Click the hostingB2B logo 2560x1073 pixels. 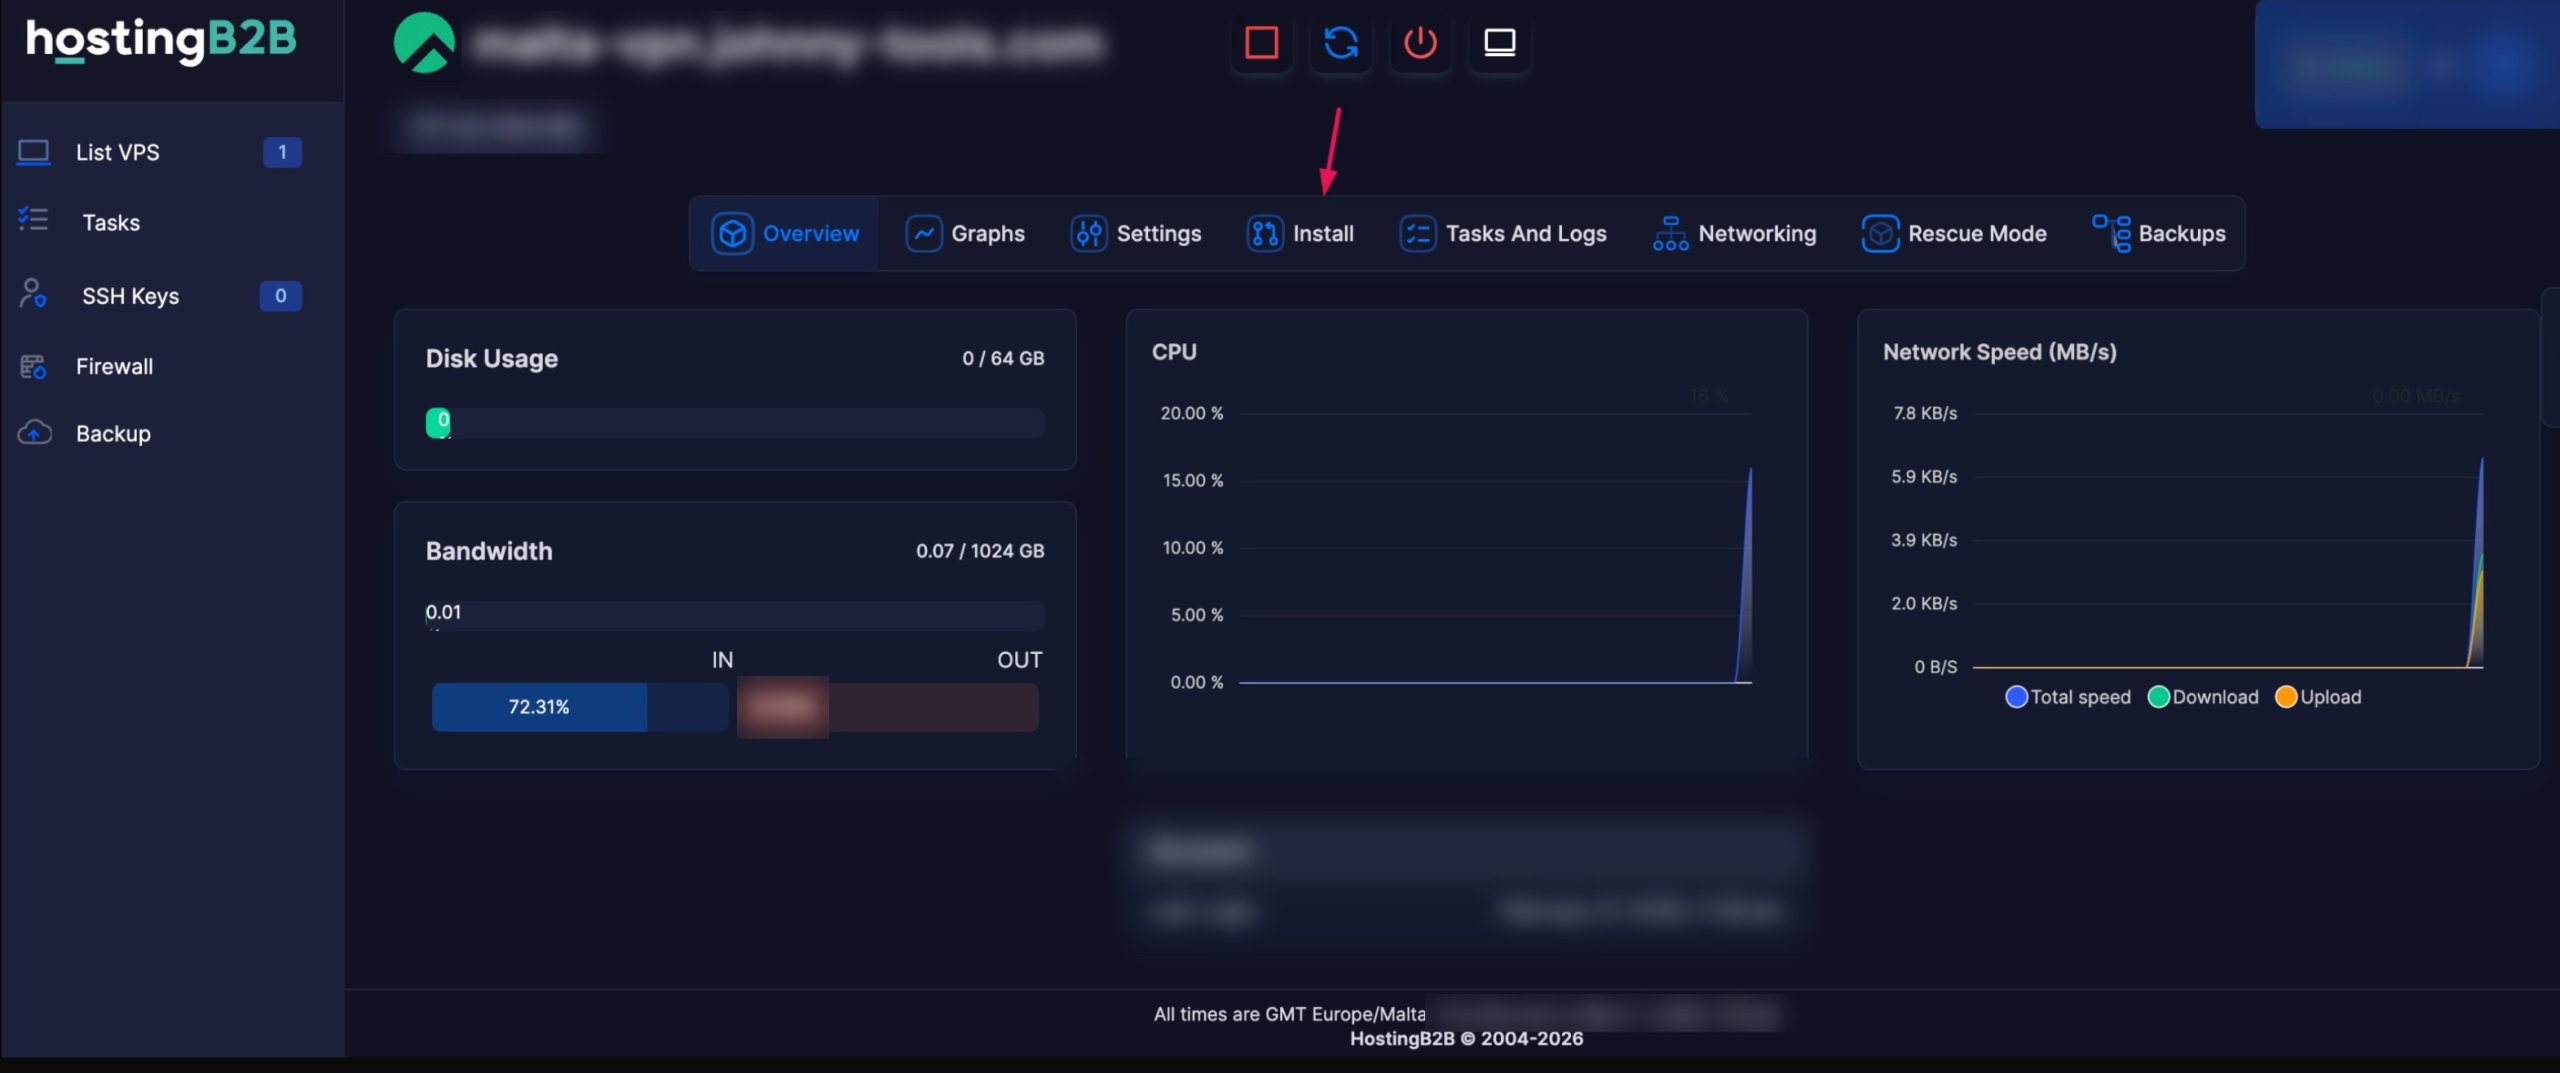click(x=161, y=41)
